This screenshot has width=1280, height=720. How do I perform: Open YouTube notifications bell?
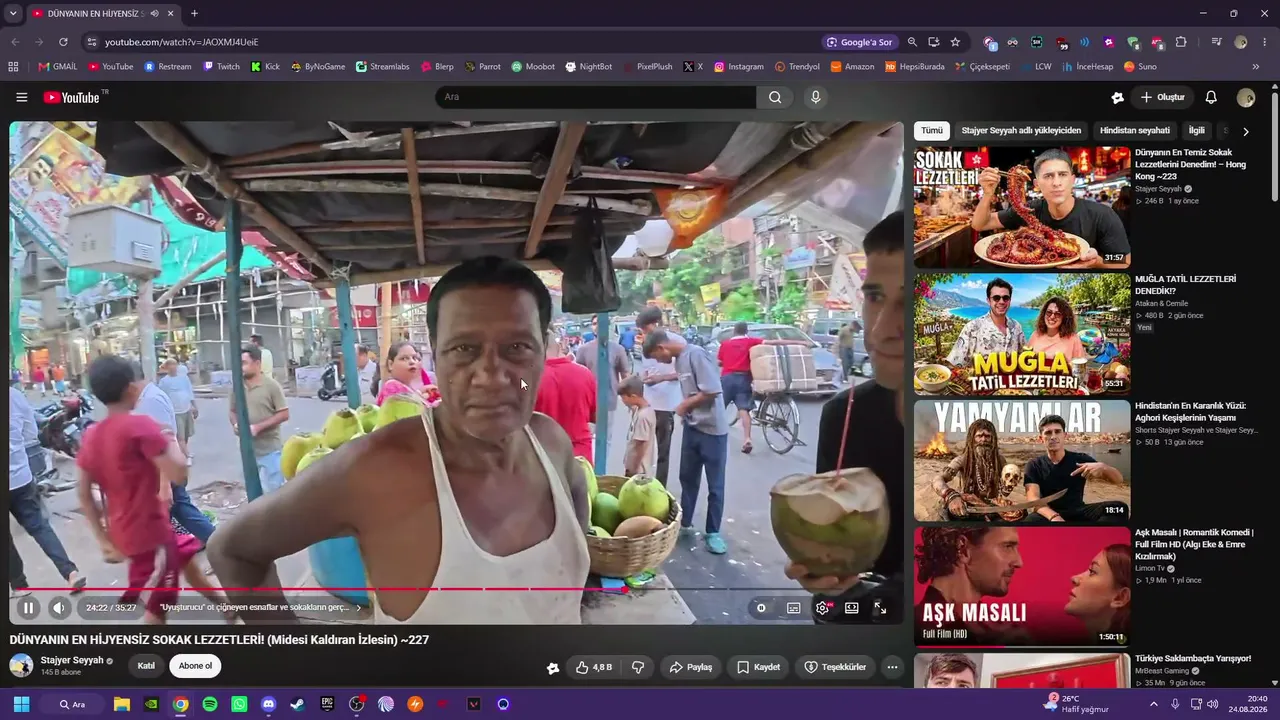point(1211,97)
